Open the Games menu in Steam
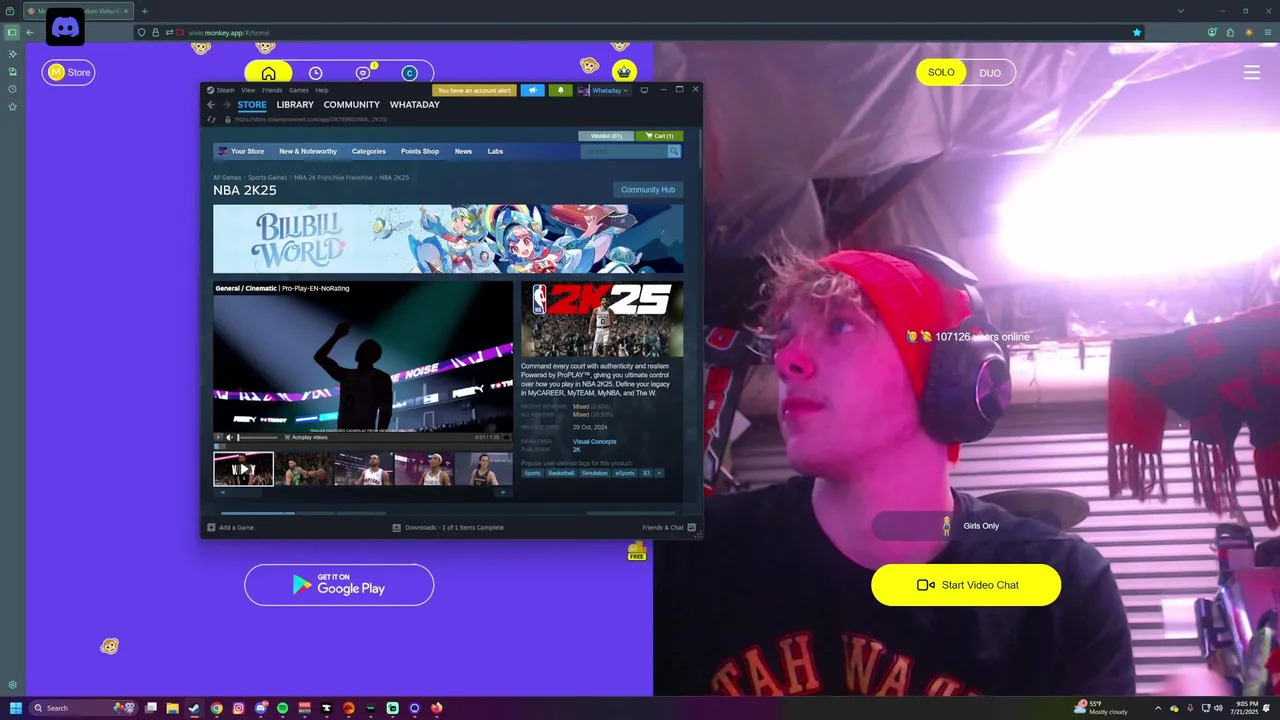This screenshot has width=1280, height=720. [299, 90]
